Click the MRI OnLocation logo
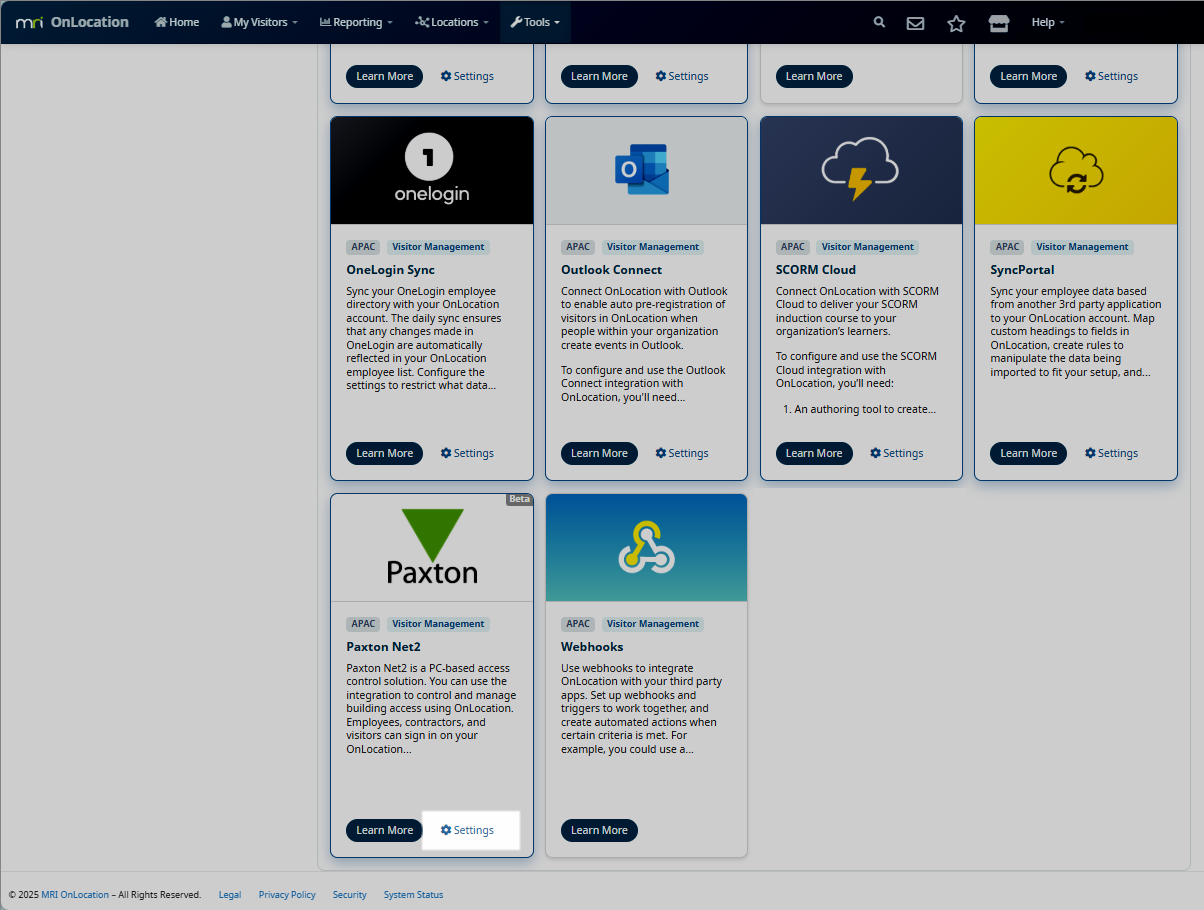The height and width of the screenshot is (910, 1204). [72, 22]
